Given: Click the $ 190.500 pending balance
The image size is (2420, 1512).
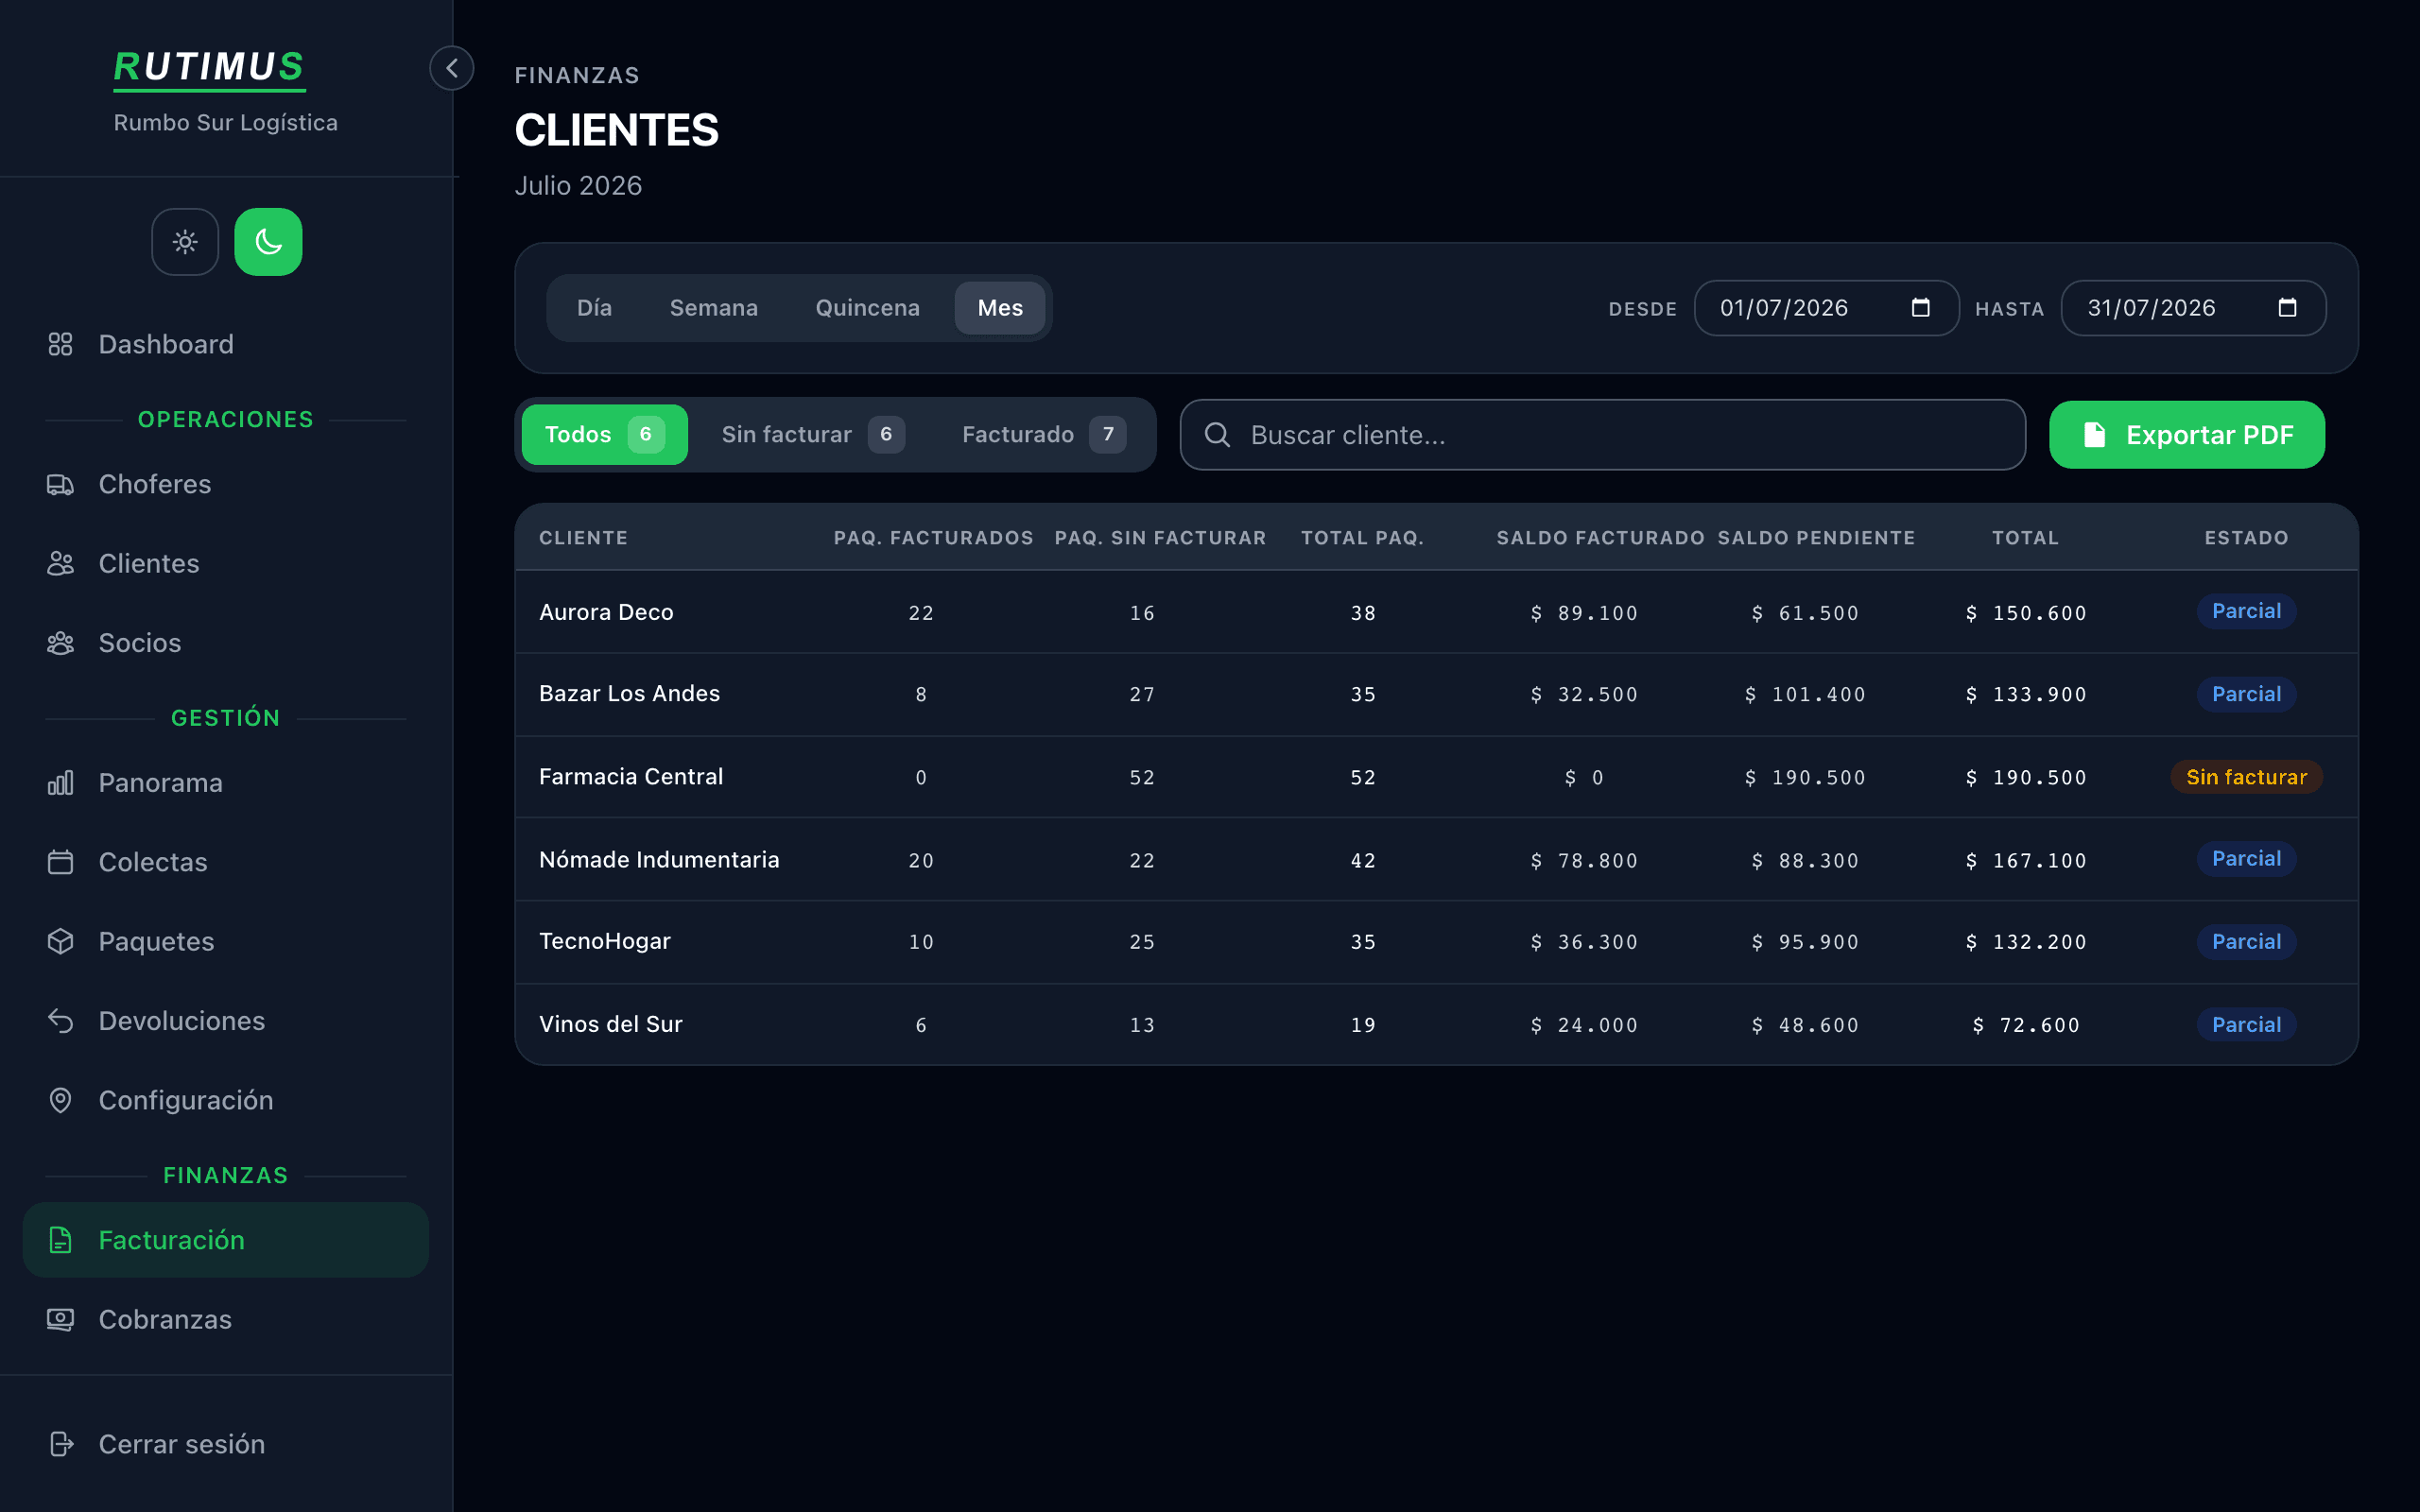Looking at the screenshot, I should pyautogui.click(x=1805, y=778).
